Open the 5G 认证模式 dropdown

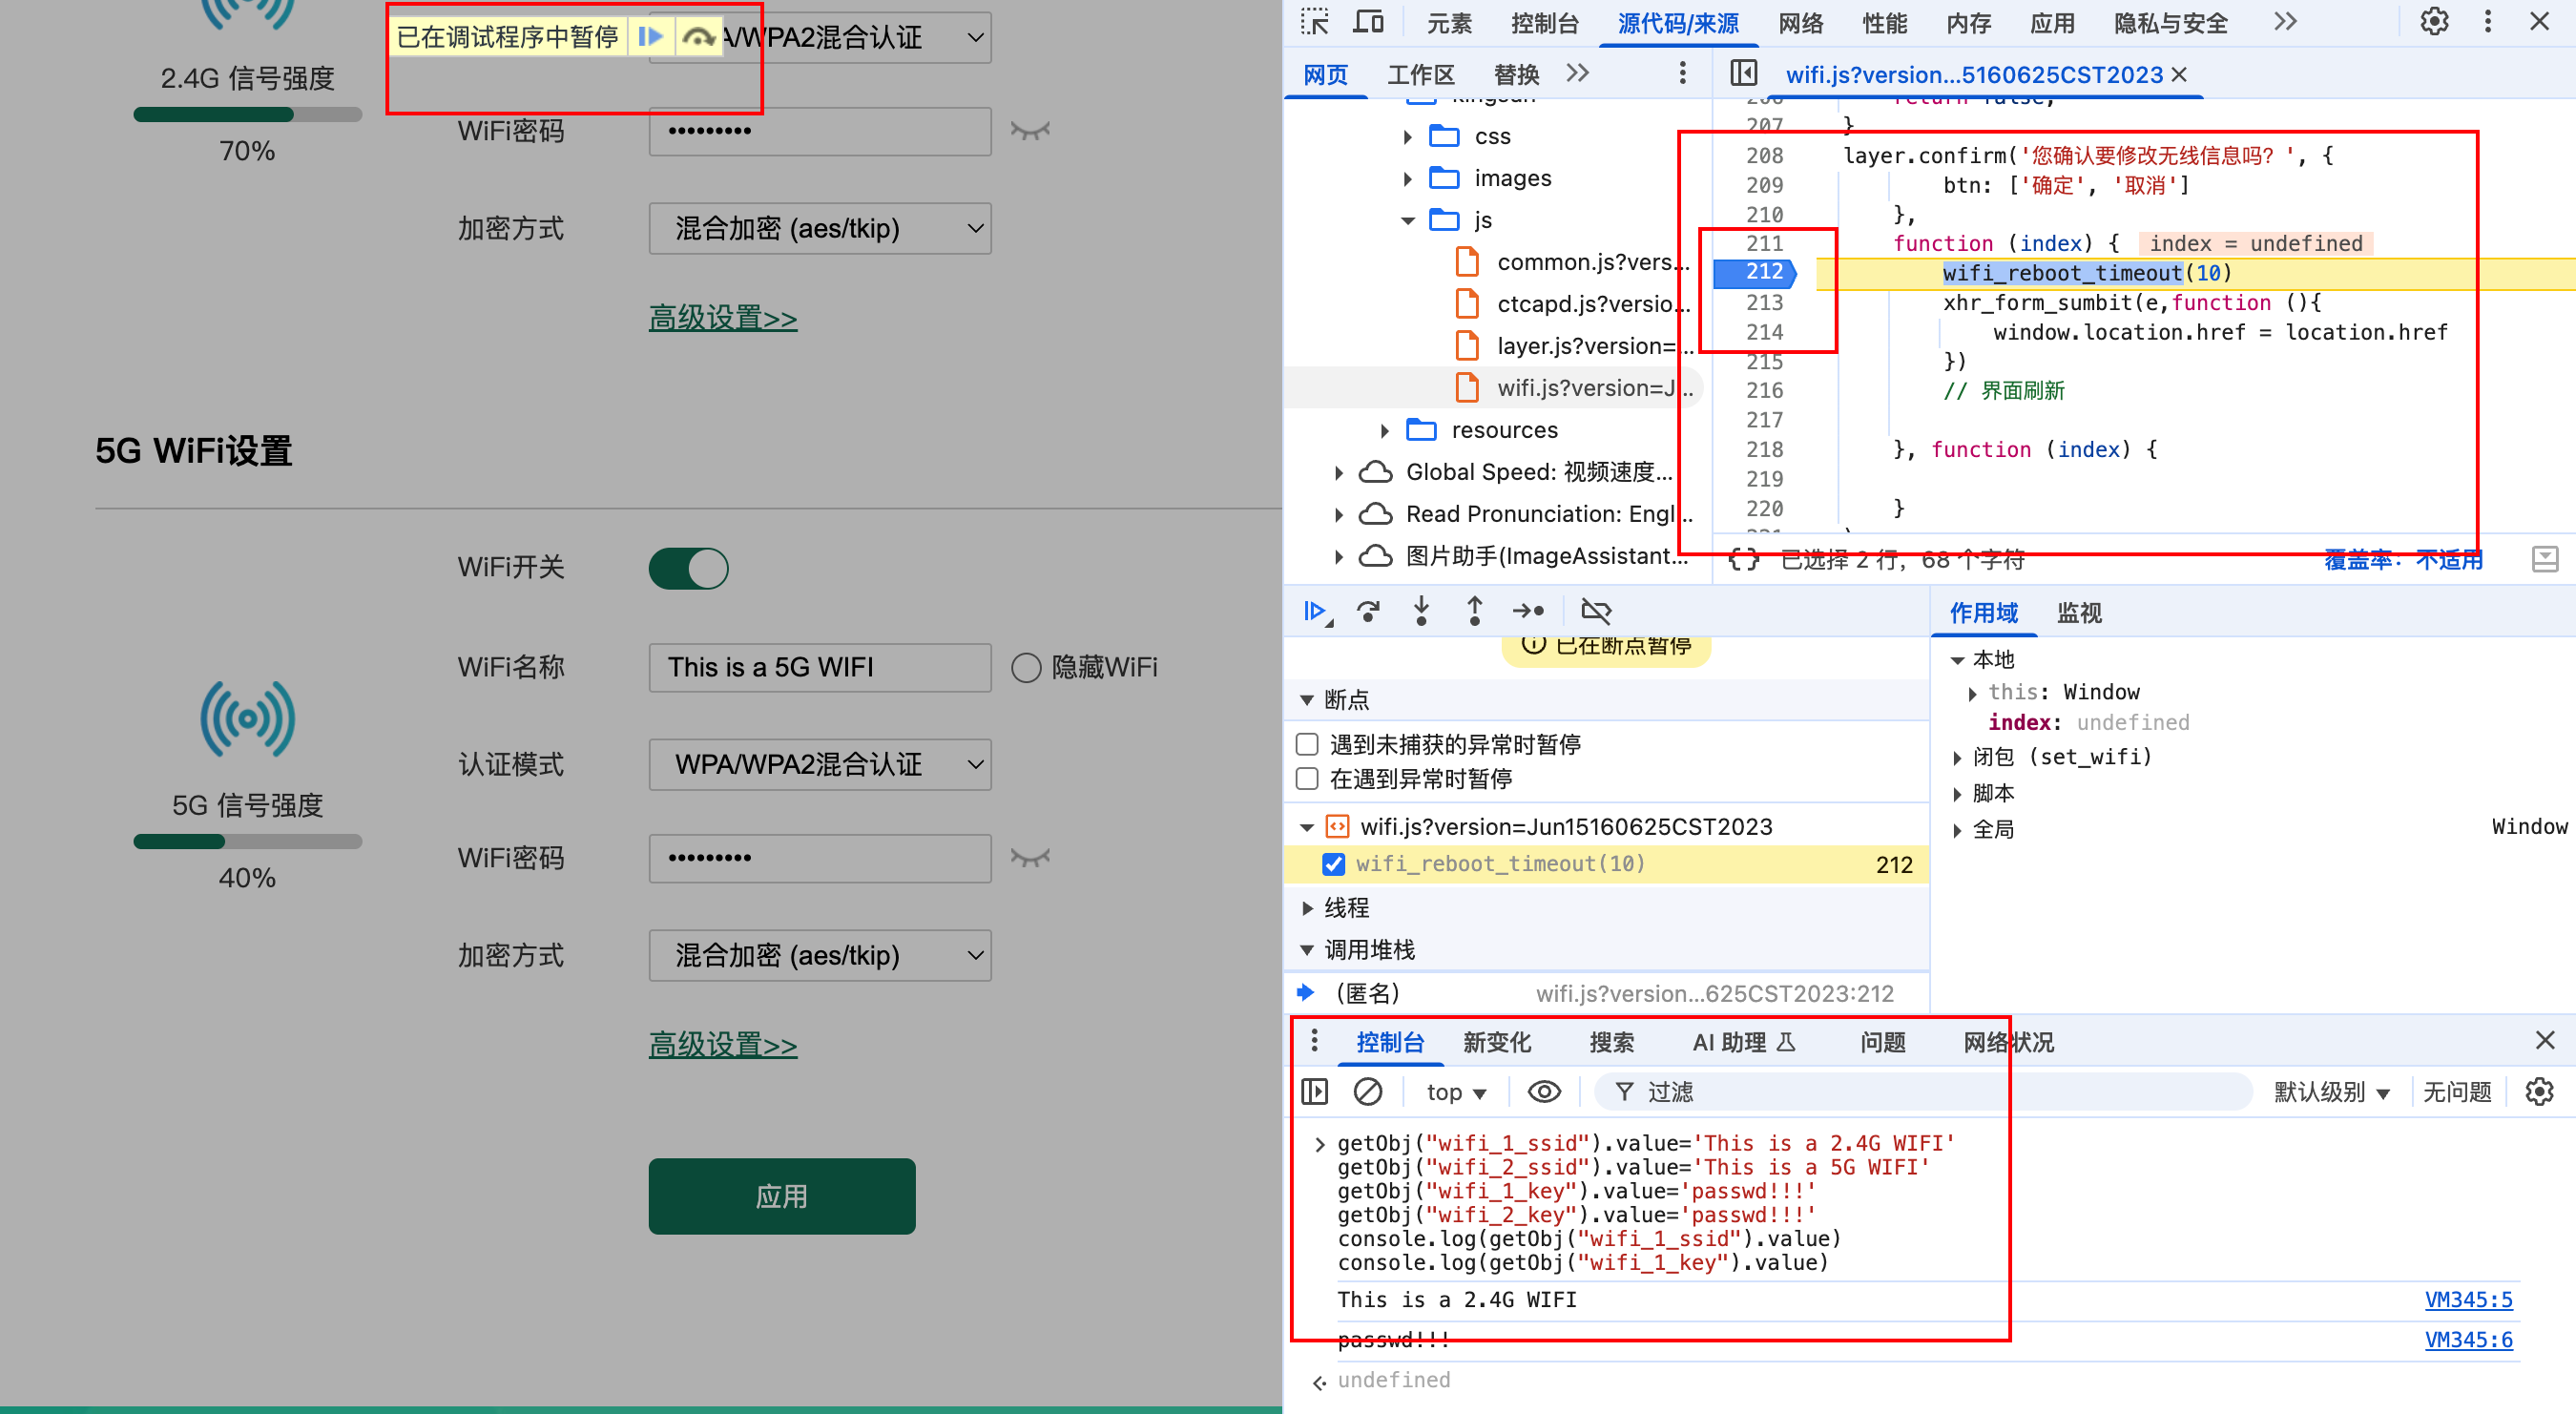click(x=820, y=764)
